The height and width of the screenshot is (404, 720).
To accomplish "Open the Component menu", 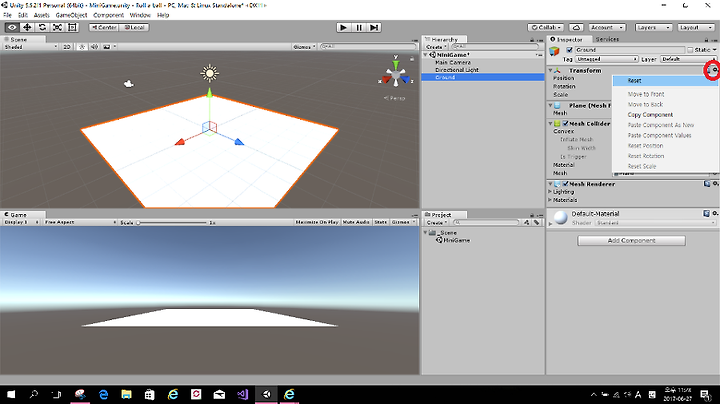I will (108, 15).
